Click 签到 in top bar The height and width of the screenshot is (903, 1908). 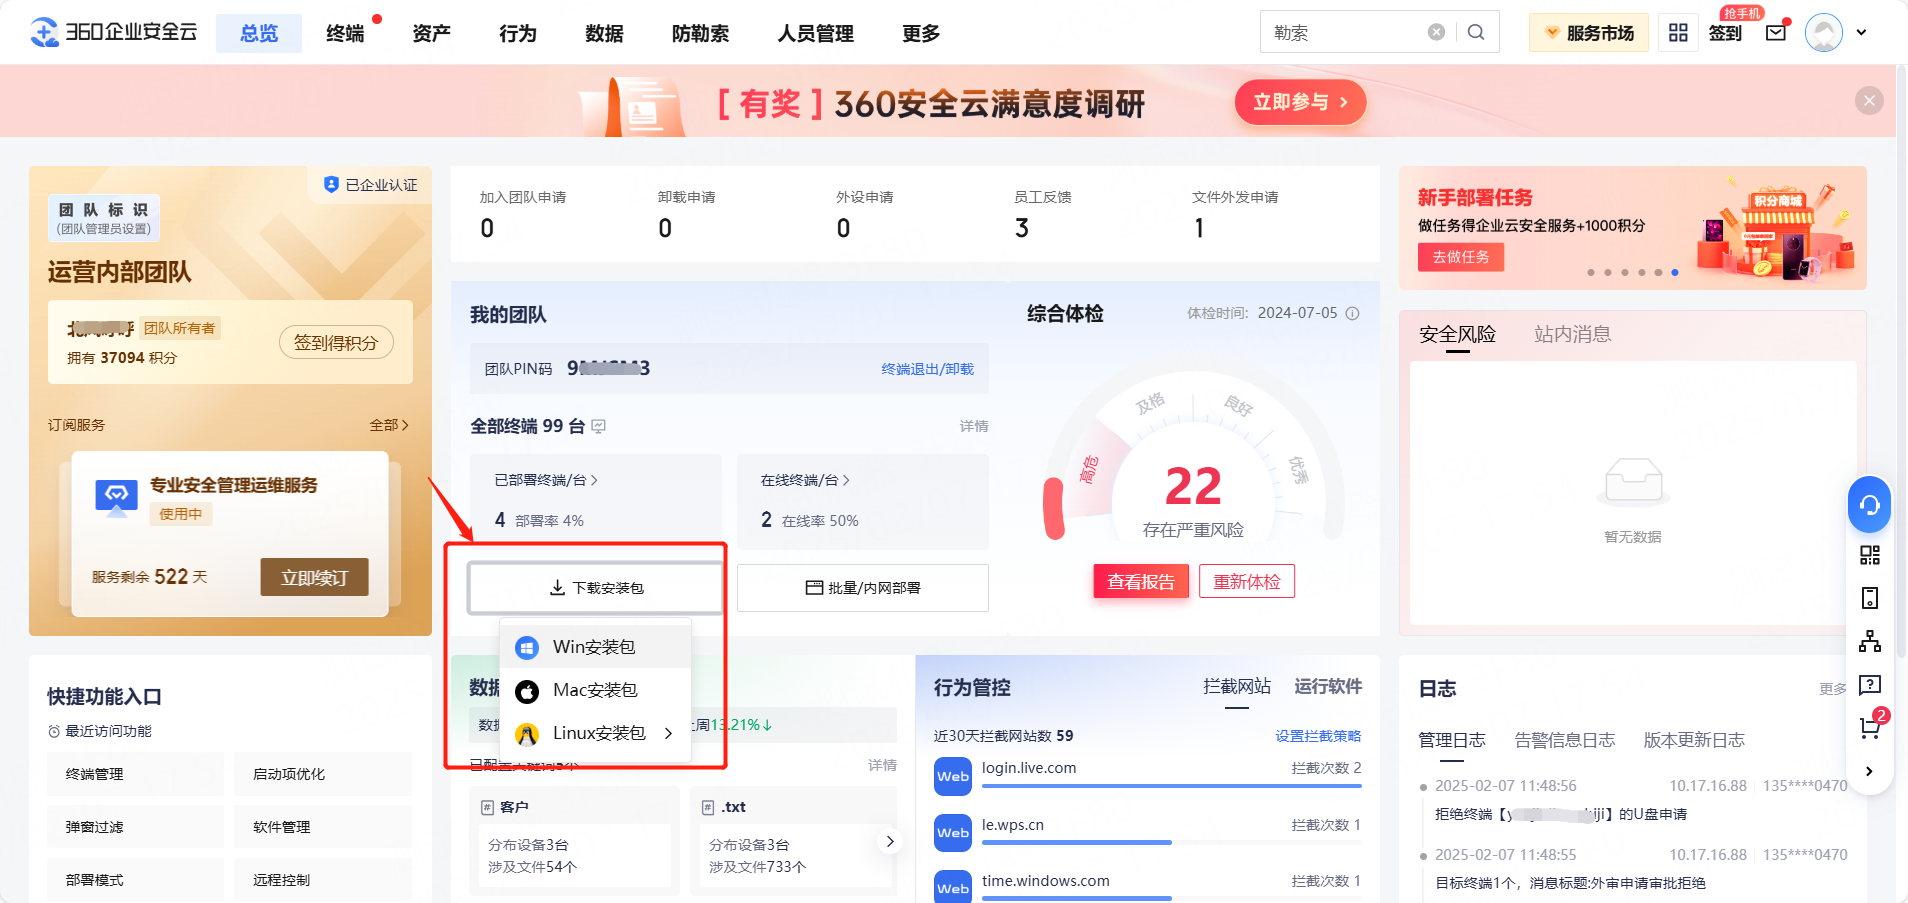click(1725, 33)
